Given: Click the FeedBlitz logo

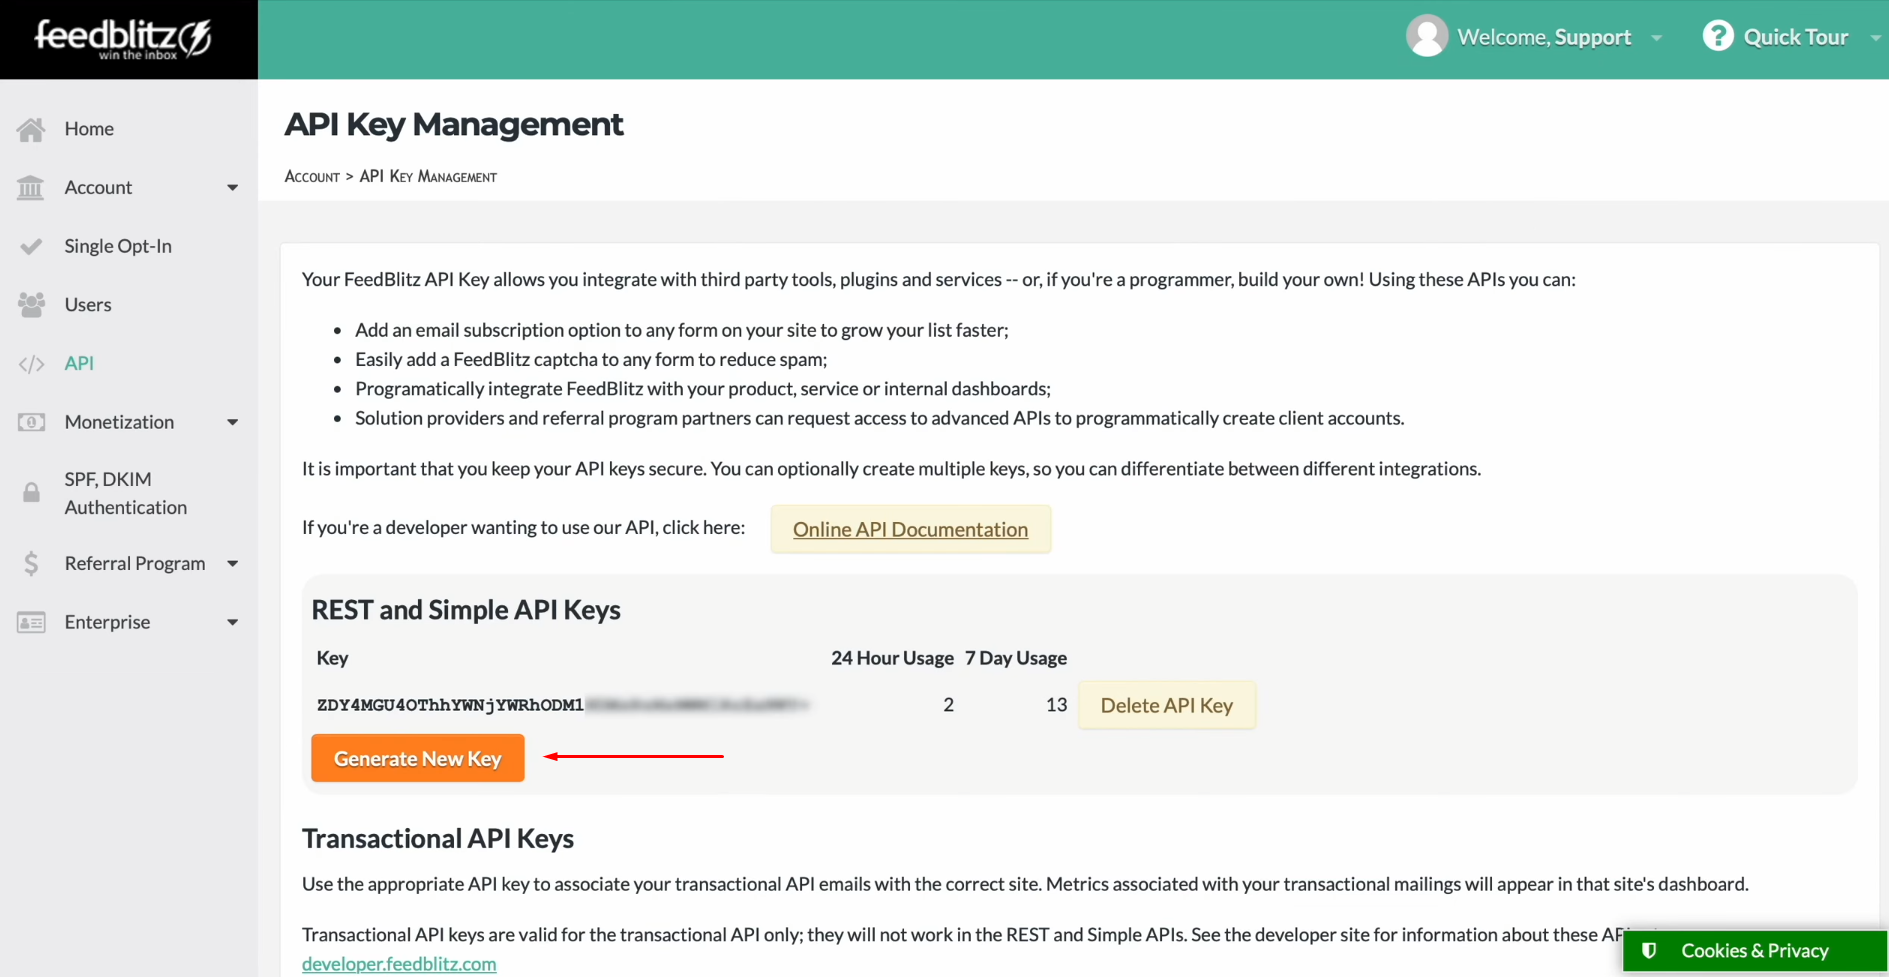Looking at the screenshot, I should tap(124, 40).
